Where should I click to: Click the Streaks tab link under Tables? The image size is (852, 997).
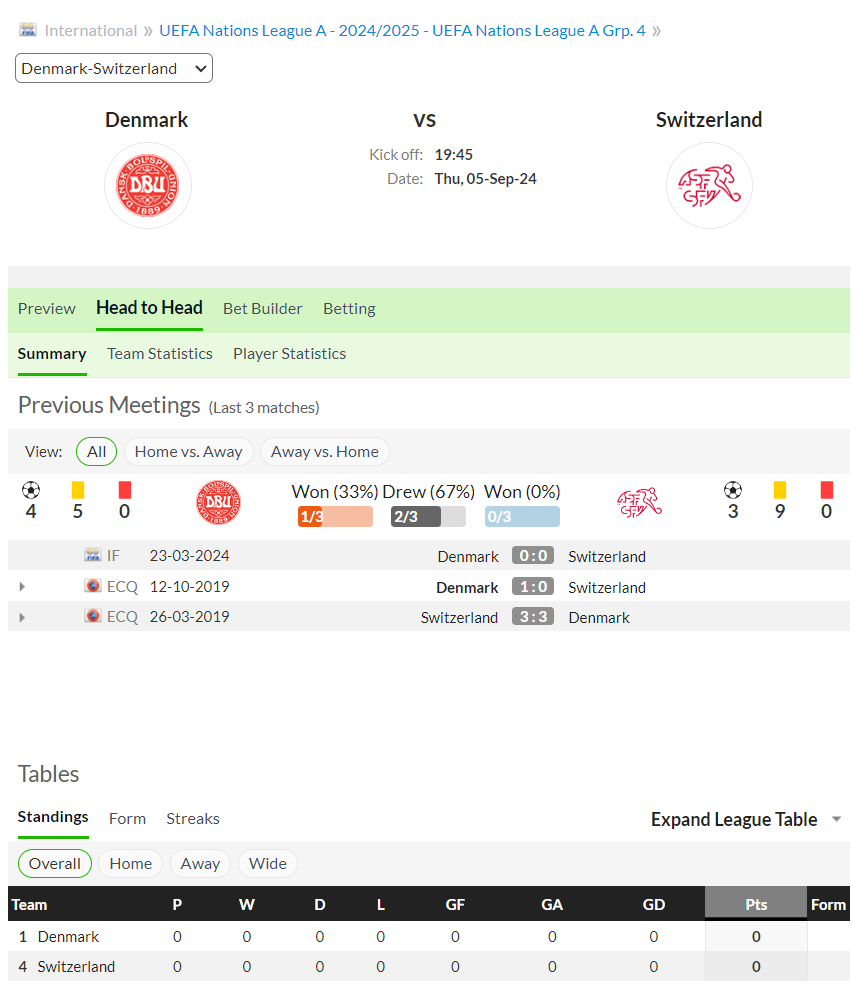coord(193,818)
